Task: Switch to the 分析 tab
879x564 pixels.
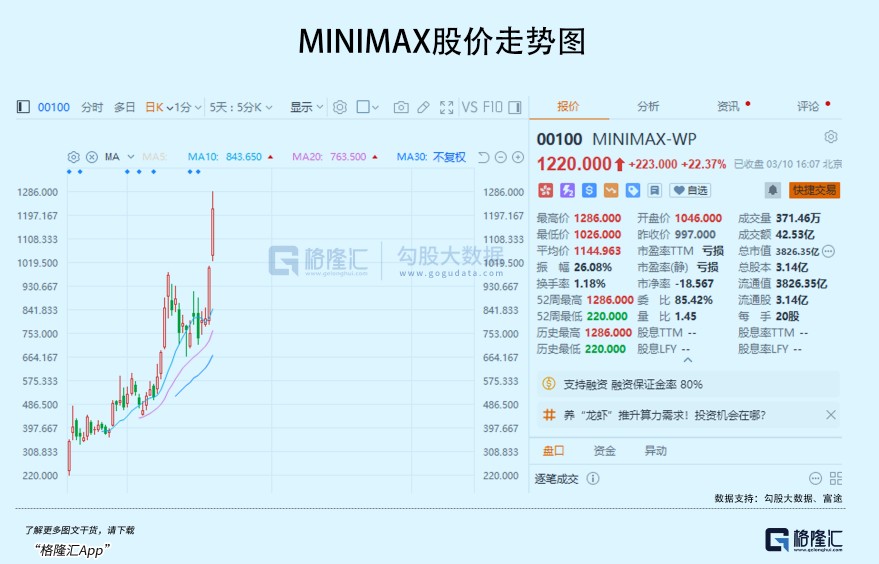Action: click(648, 107)
